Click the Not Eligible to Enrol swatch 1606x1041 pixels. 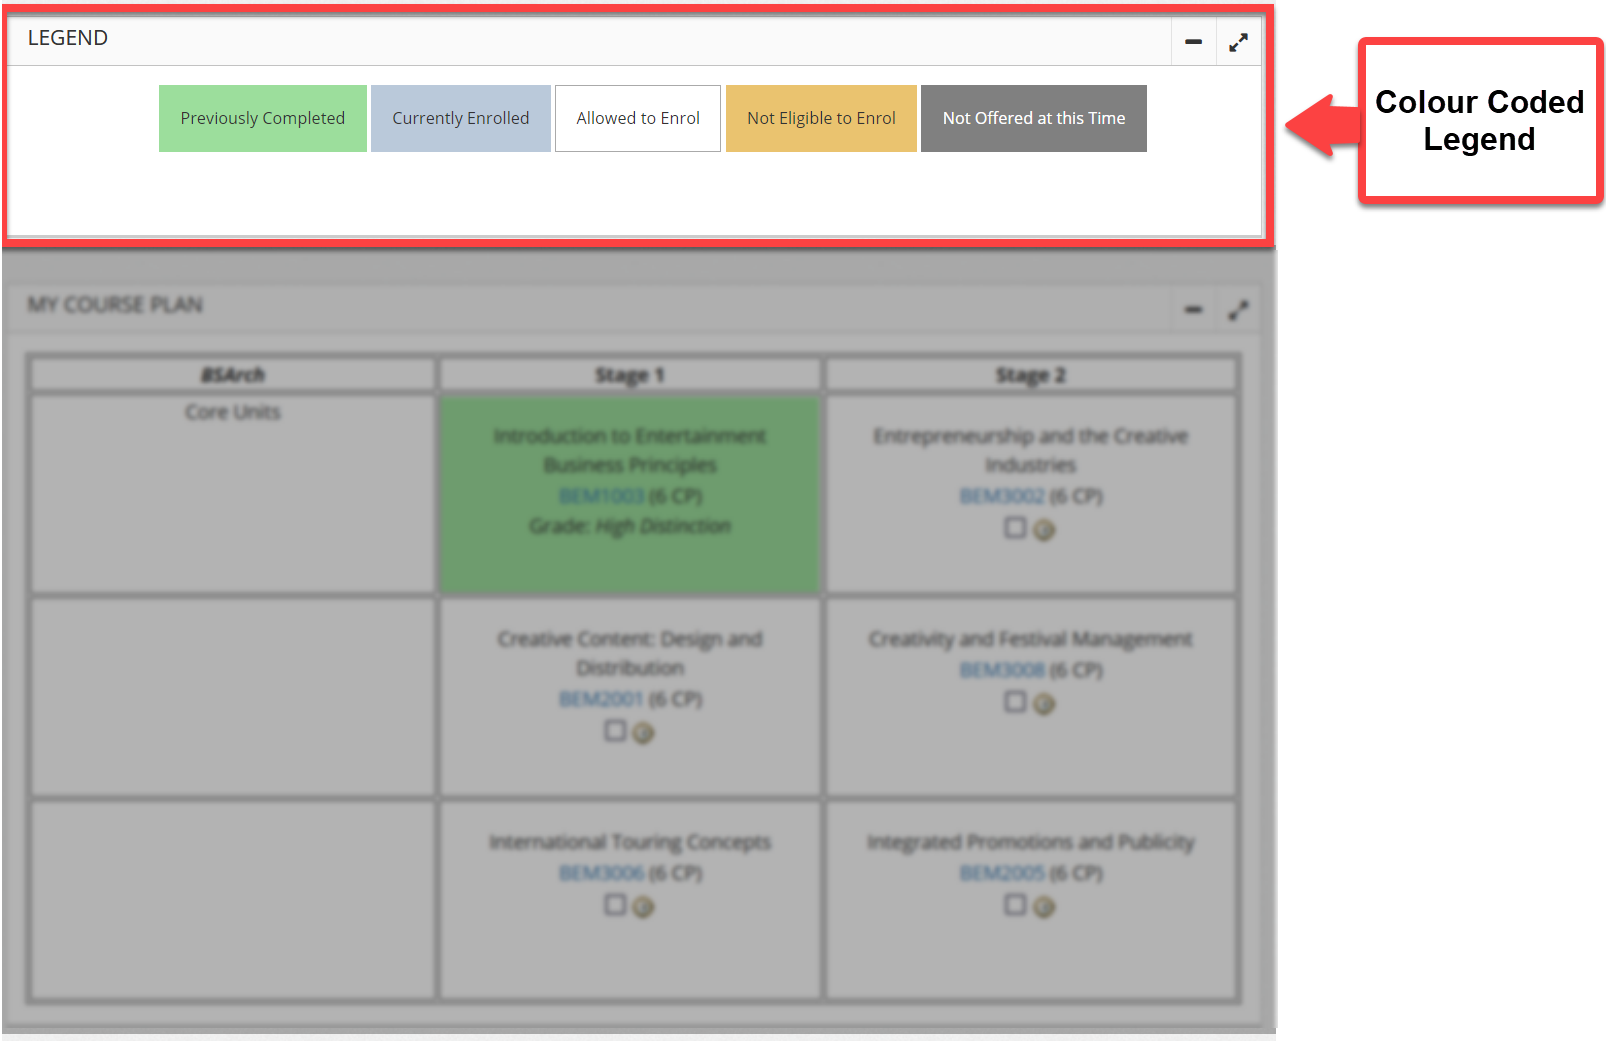point(821,118)
